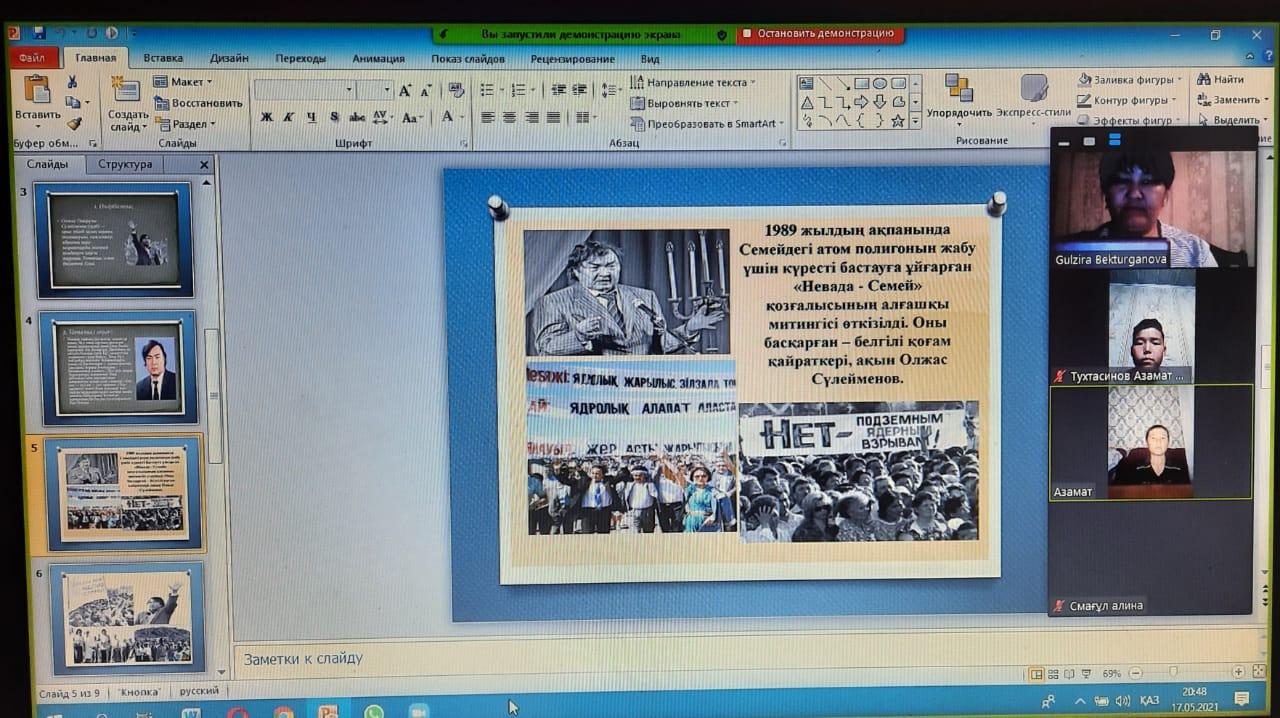Click Остановить демонстрацию button

[820, 33]
